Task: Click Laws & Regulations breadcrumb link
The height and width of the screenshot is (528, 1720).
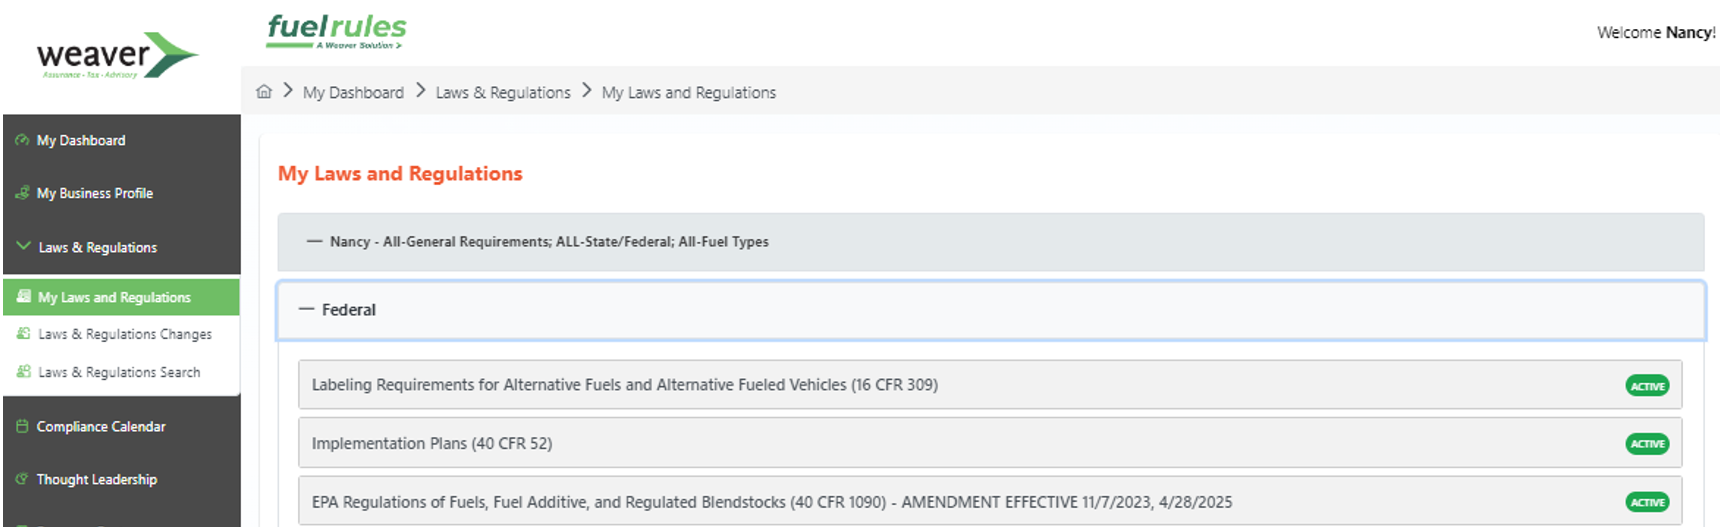Action: click(x=503, y=92)
